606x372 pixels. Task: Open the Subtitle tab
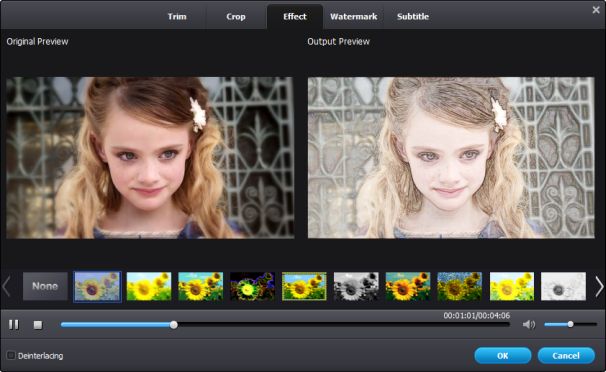coord(413,17)
